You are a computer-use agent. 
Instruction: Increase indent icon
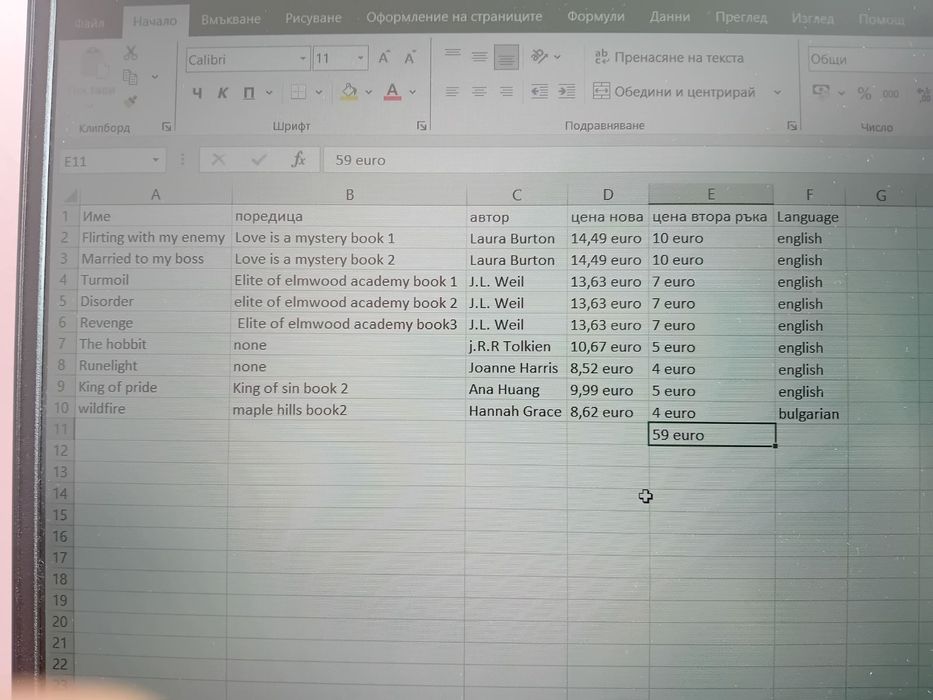(566, 92)
